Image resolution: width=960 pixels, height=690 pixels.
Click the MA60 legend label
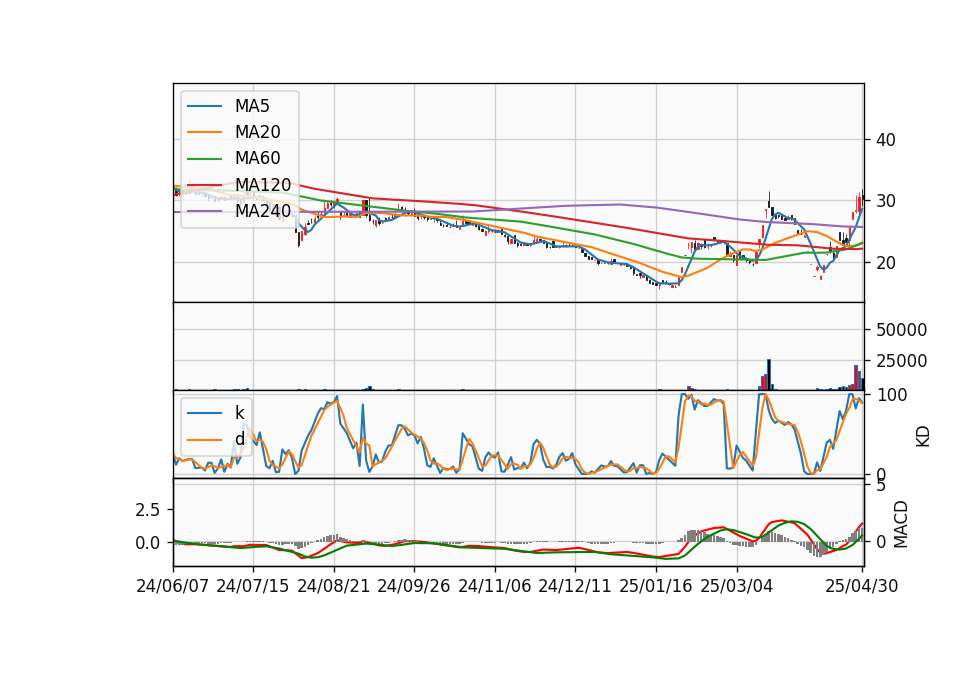(x=257, y=159)
